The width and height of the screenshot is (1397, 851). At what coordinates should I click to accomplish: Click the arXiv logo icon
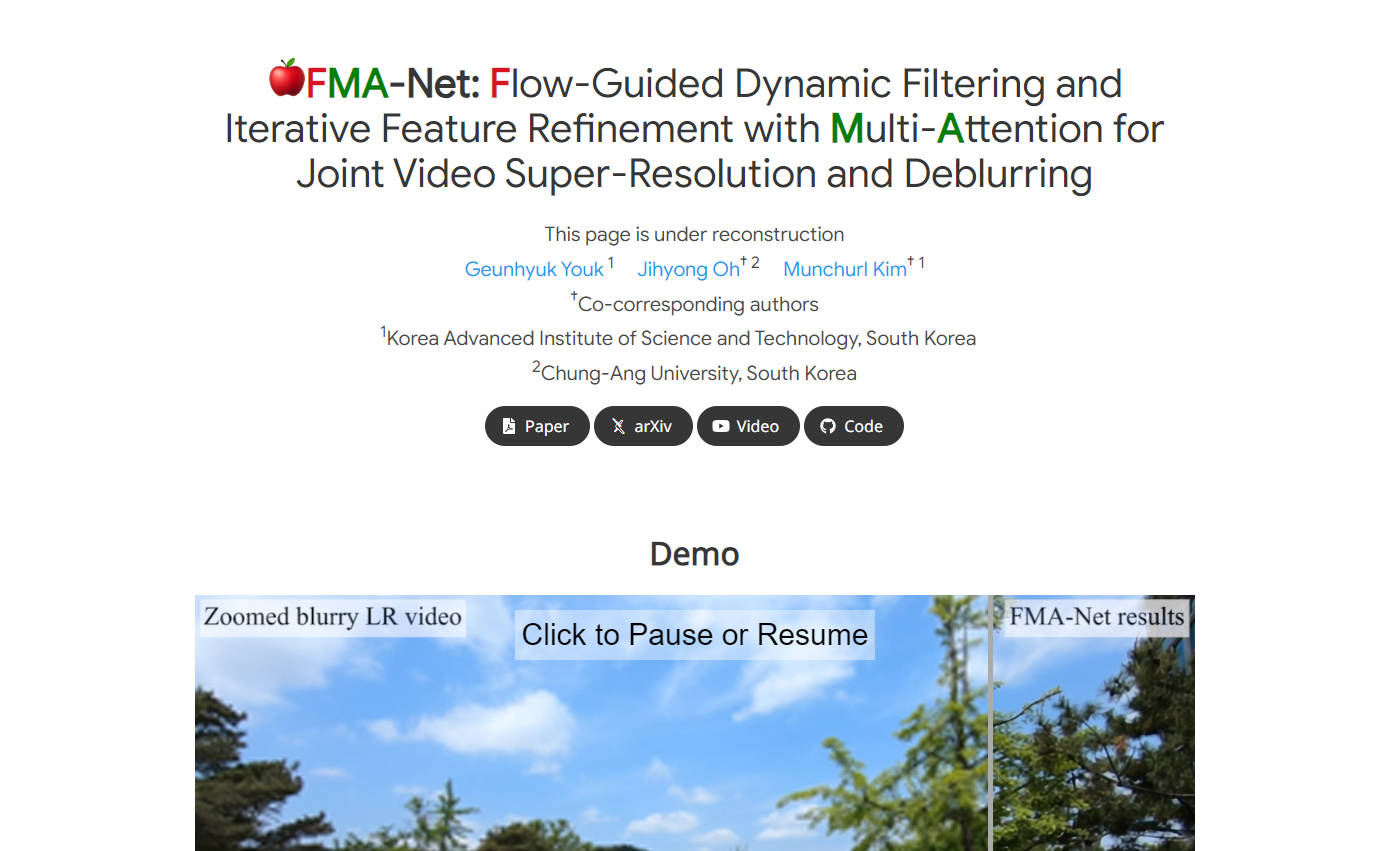(x=618, y=426)
